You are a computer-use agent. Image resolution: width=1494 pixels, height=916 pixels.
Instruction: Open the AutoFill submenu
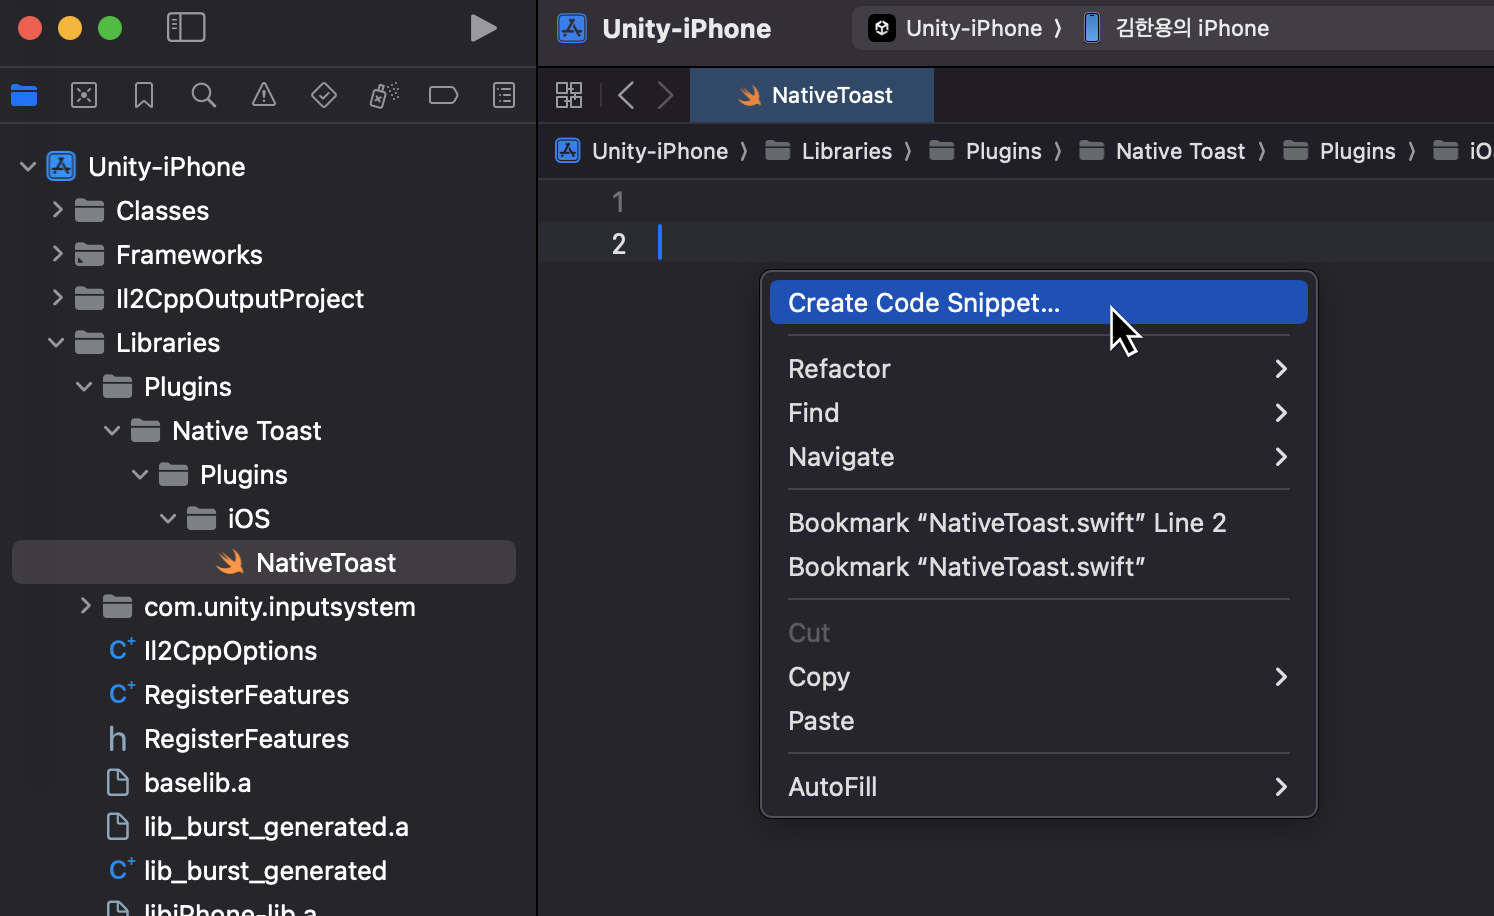pyautogui.click(x=1039, y=786)
